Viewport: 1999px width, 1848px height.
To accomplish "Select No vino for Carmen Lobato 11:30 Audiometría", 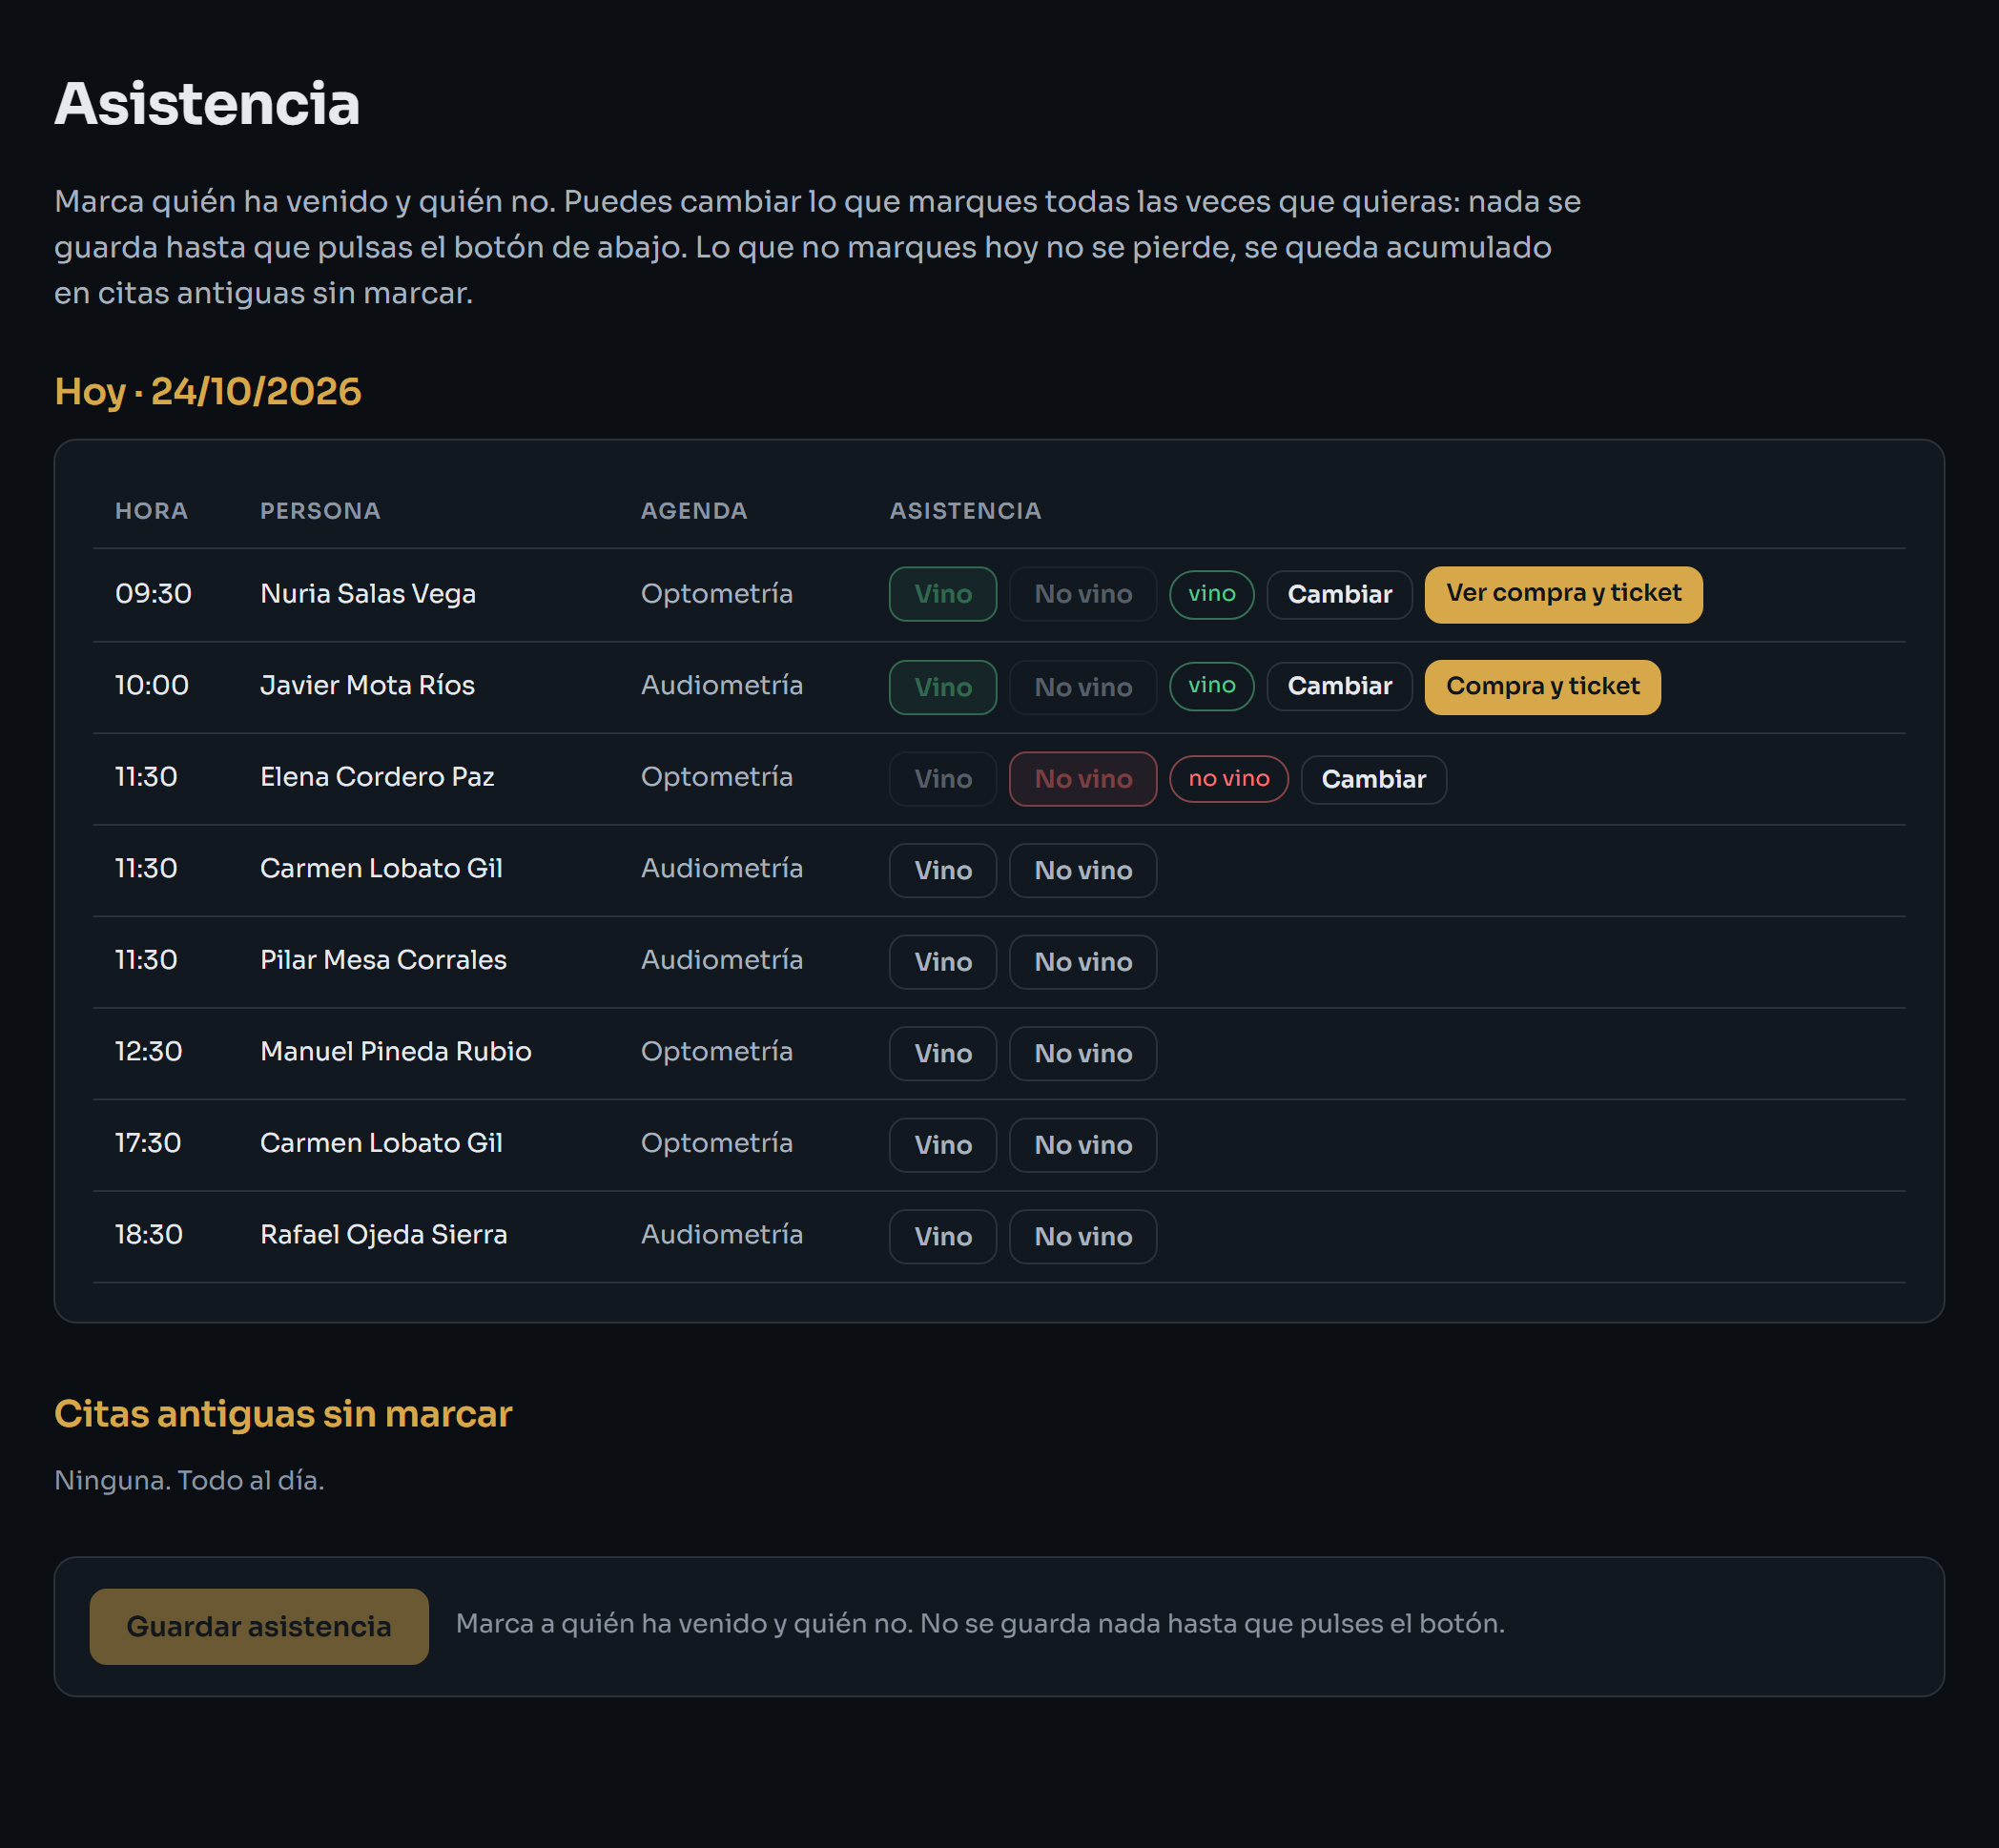I will coord(1082,870).
